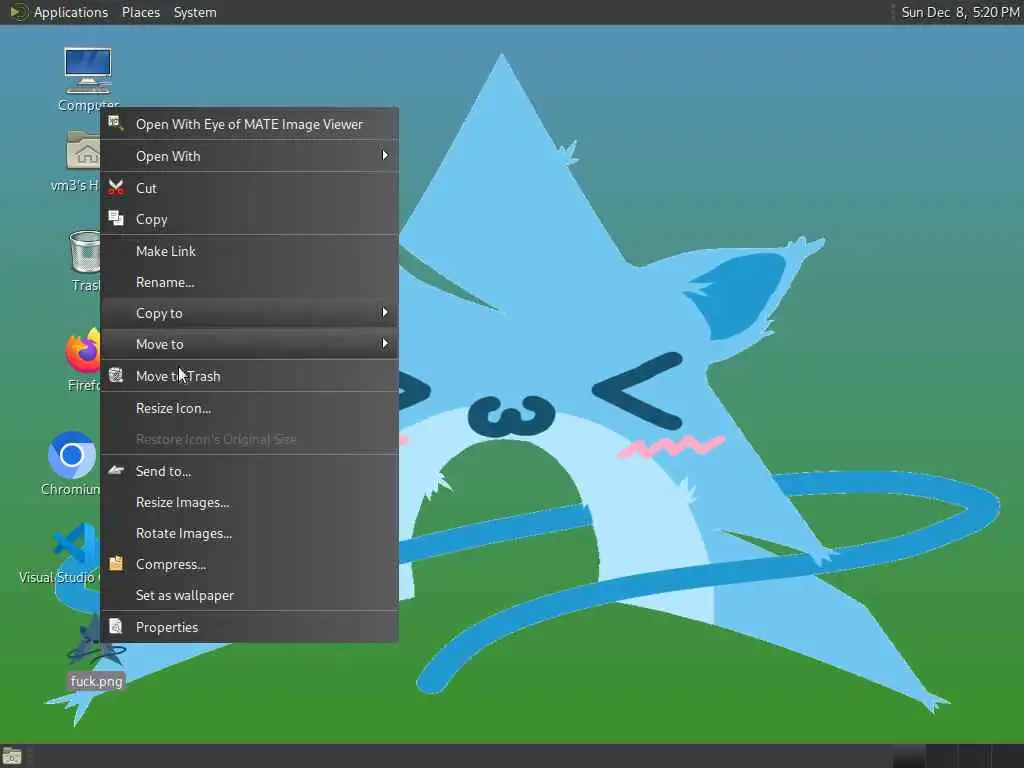Viewport: 1024px width, 768px height.
Task: Click the copy pages icon beside Copy
Action: [x=116, y=219]
